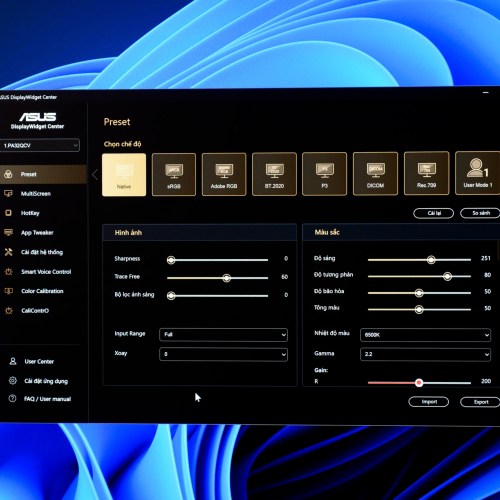This screenshot has width=500, height=500.
Task: Click the Chọn chế độ label
Action: click(x=122, y=144)
